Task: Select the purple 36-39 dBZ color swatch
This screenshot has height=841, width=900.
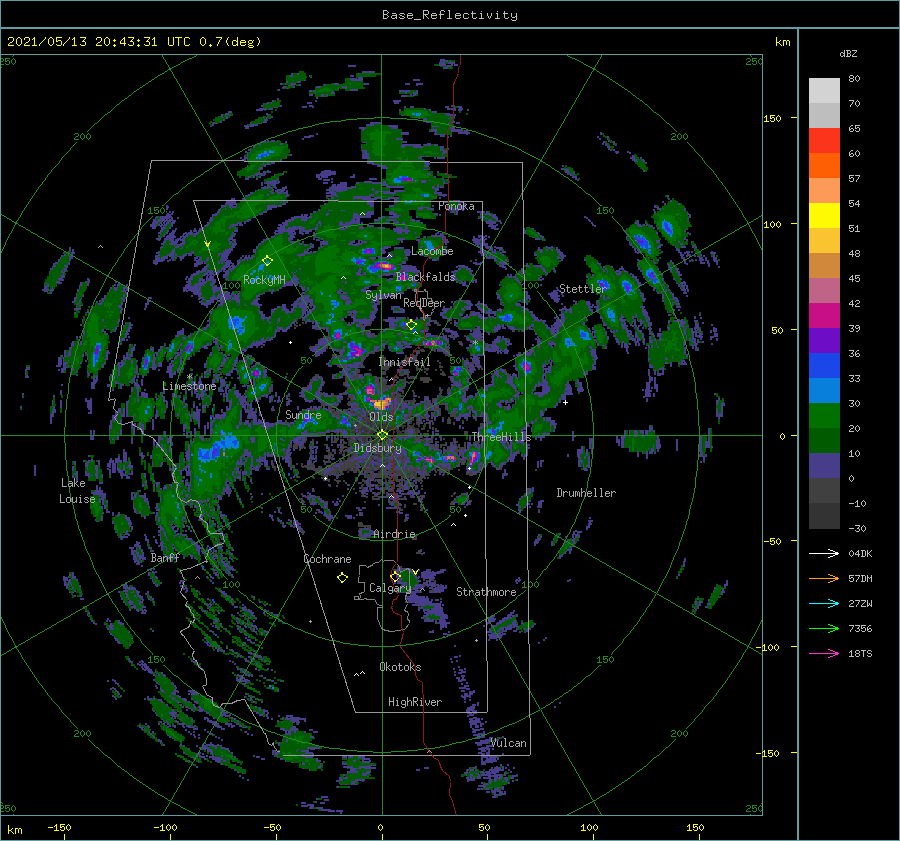Action: 824,340
